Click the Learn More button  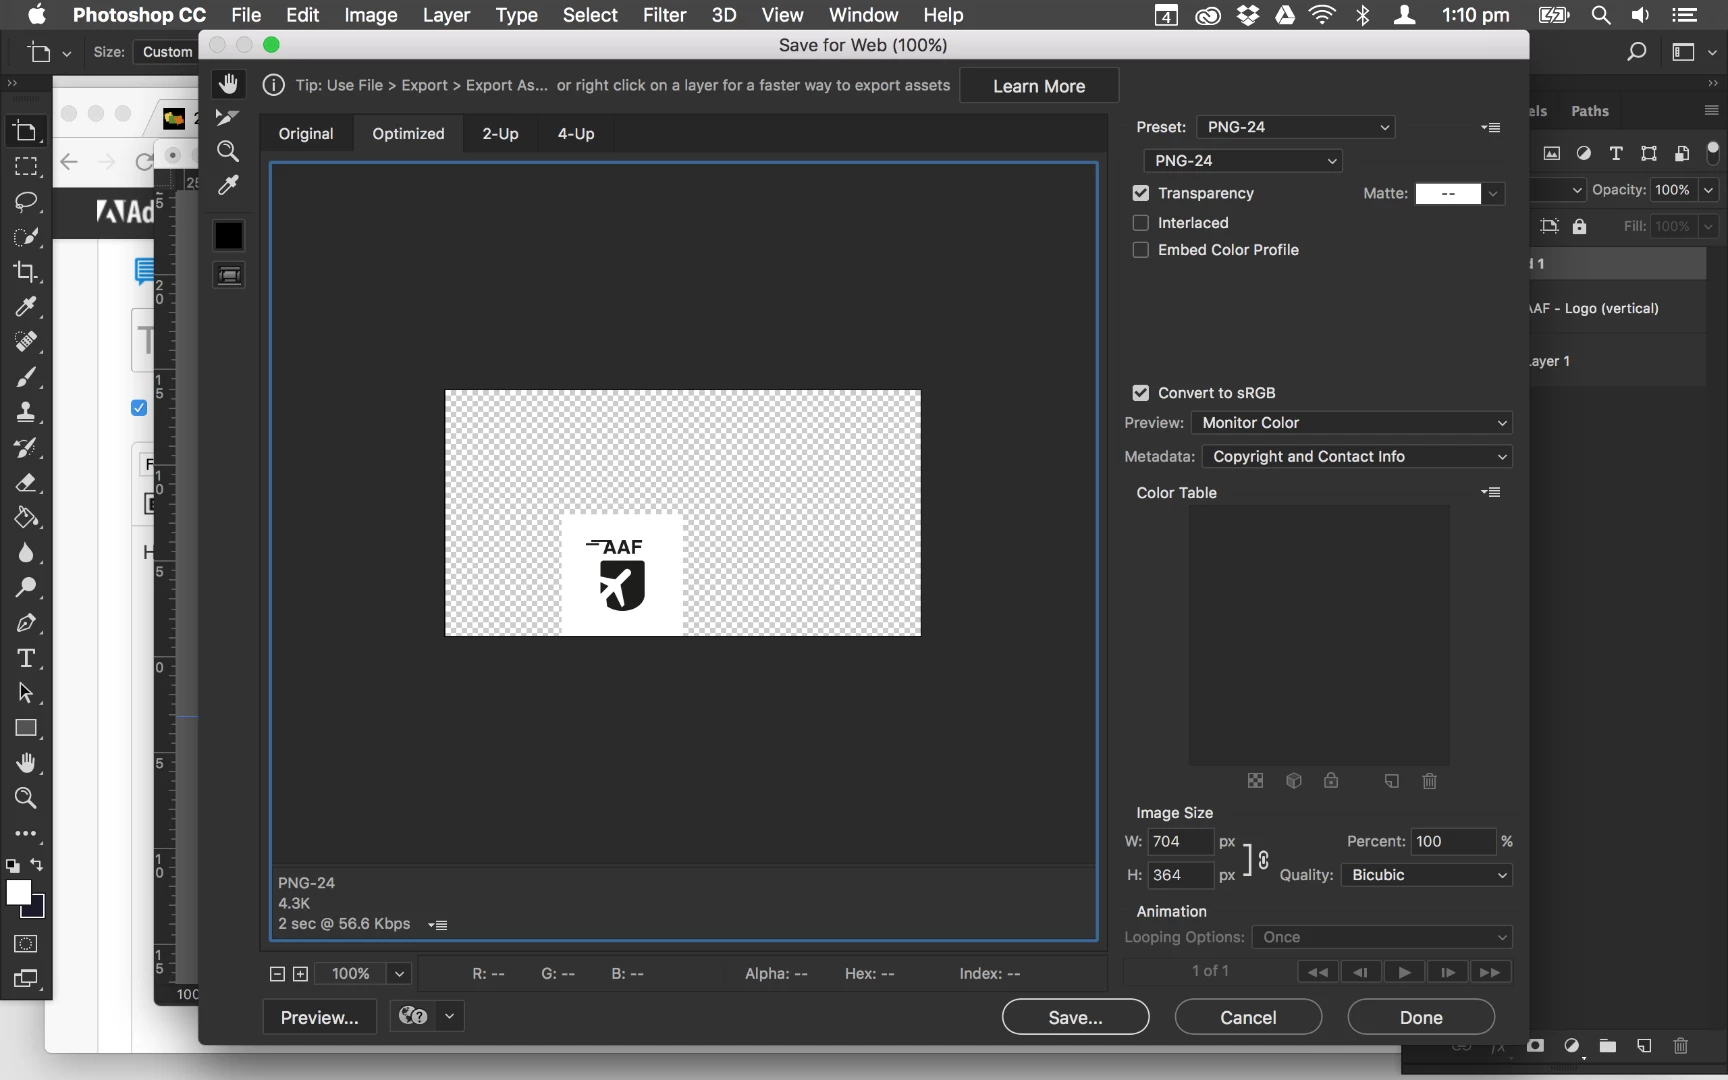(x=1039, y=86)
